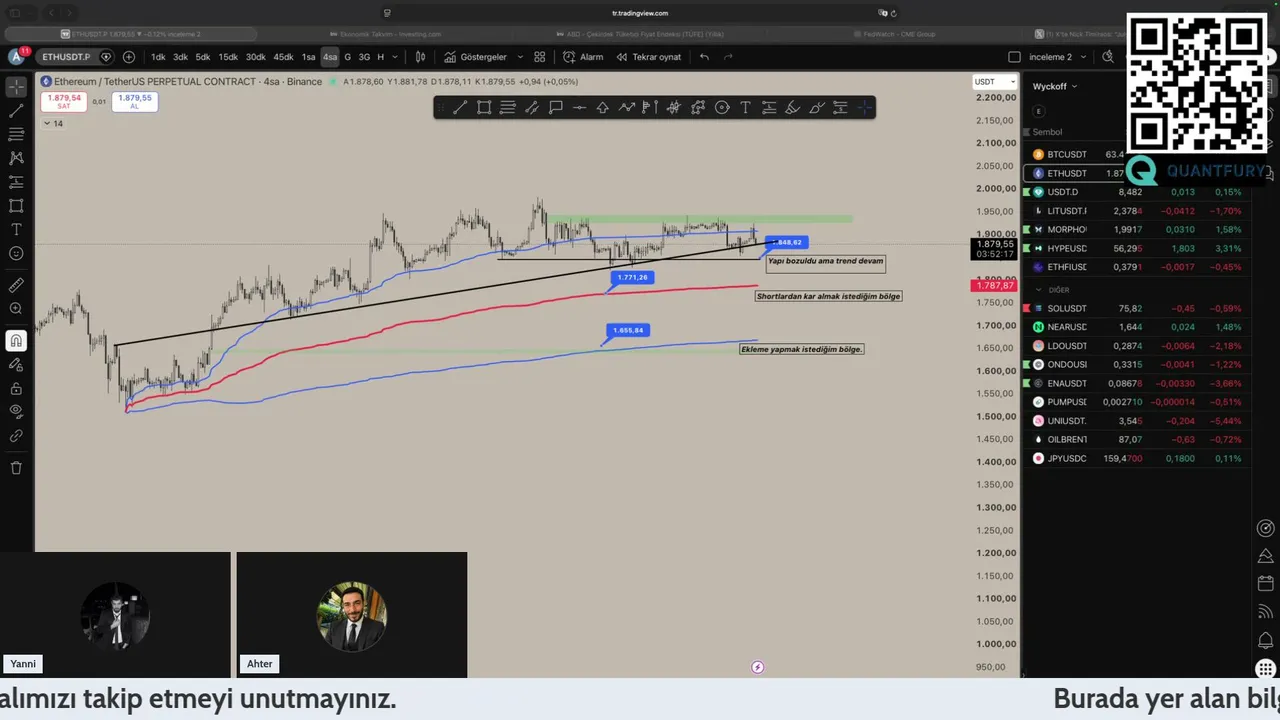Pick the text T in favorites toolbar
The image size is (1280, 720).
click(745, 108)
